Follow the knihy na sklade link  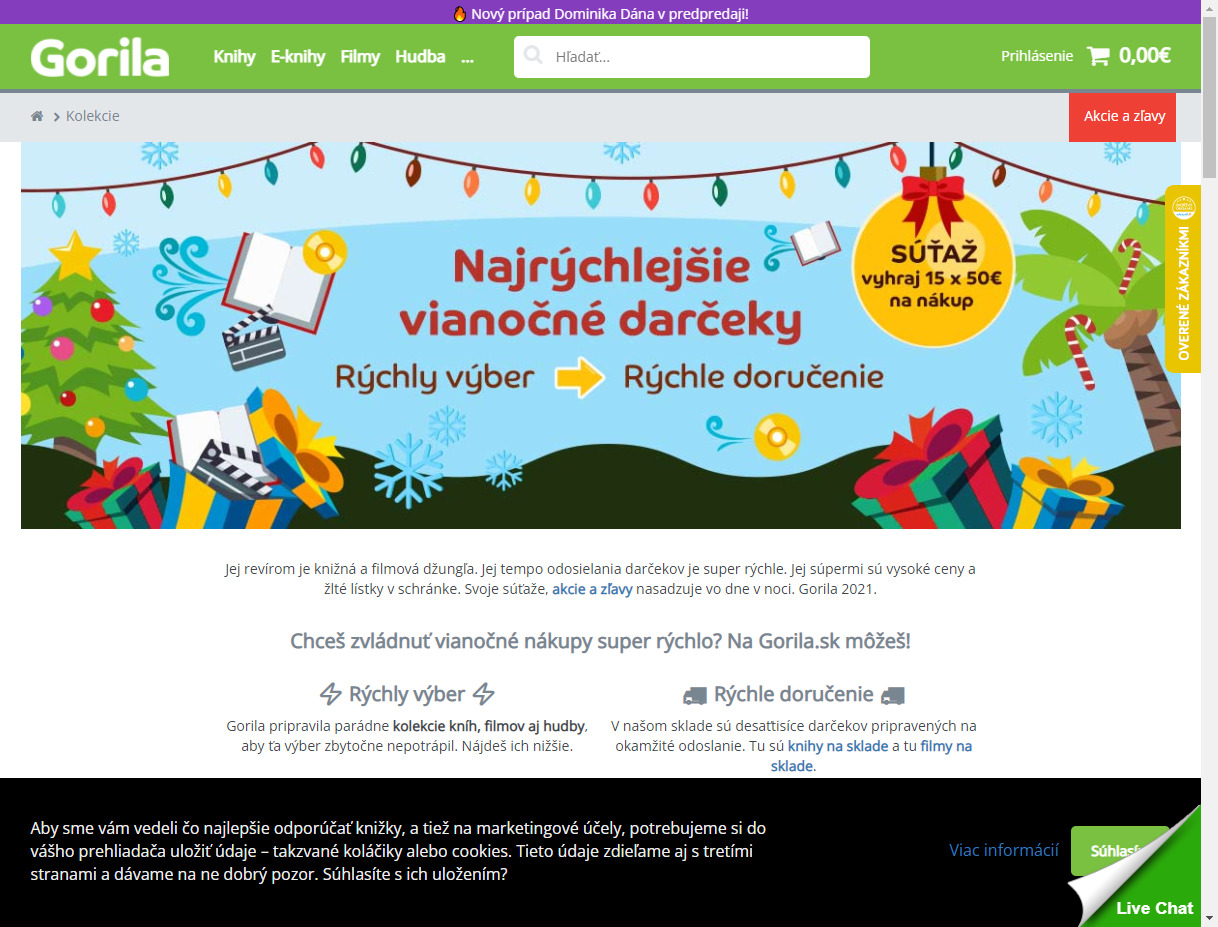tap(838, 746)
